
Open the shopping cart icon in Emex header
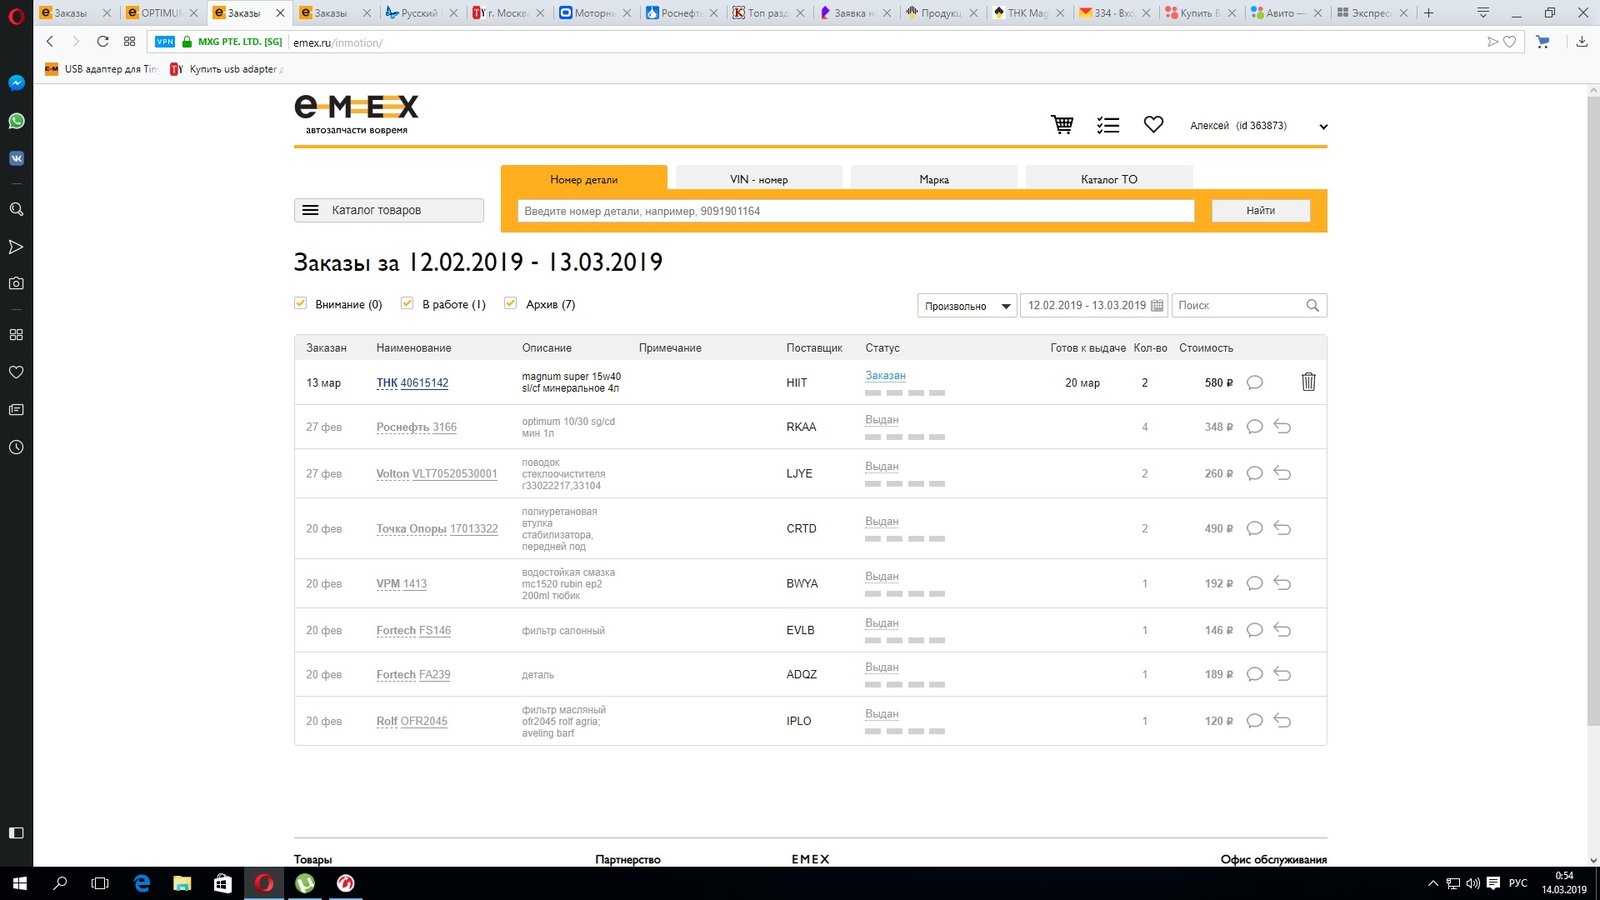1062,125
